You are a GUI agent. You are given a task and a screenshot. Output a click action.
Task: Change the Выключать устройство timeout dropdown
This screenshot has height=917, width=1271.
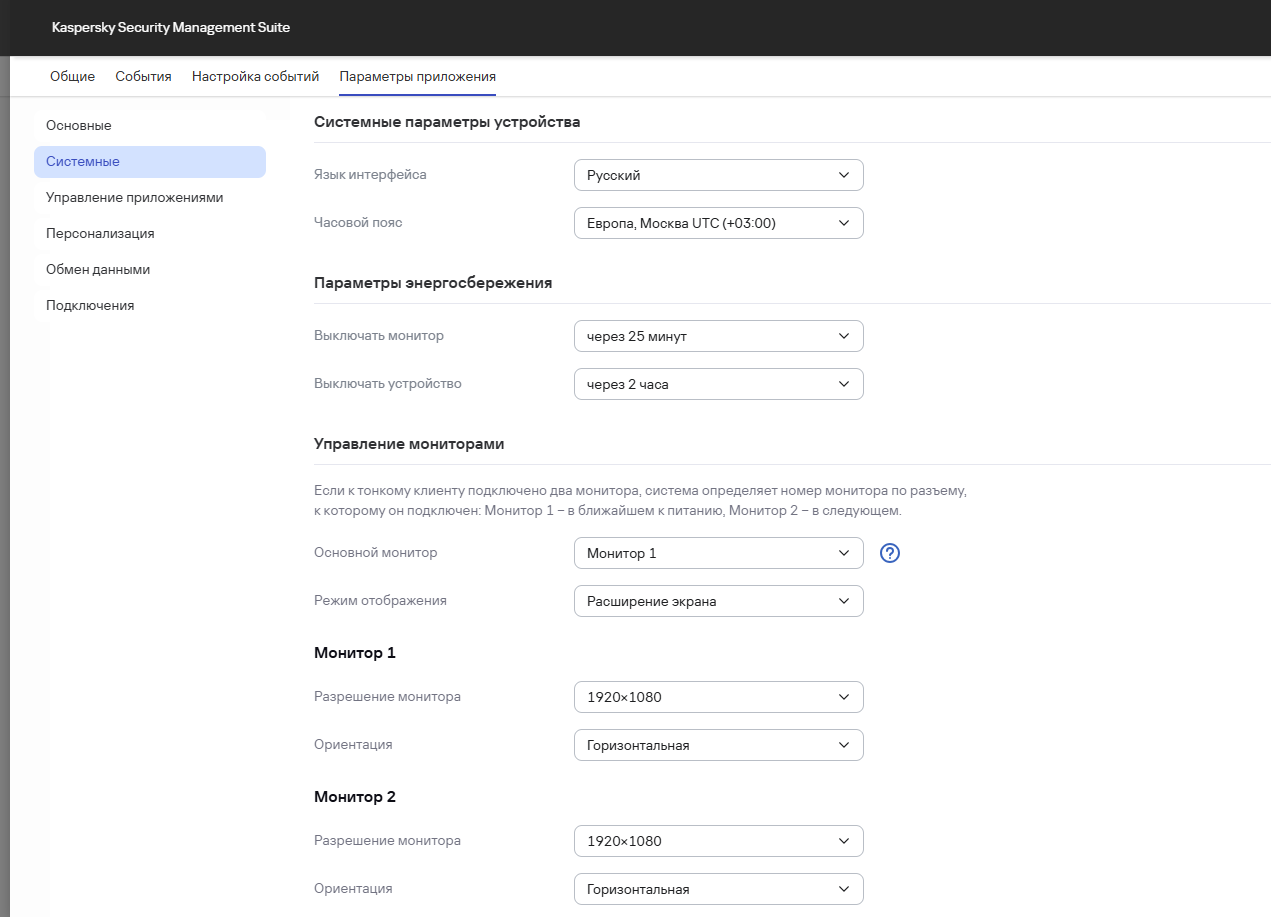pos(718,384)
